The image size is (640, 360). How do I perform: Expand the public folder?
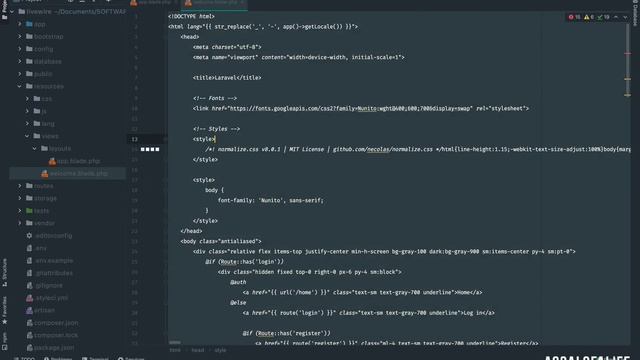(20, 74)
